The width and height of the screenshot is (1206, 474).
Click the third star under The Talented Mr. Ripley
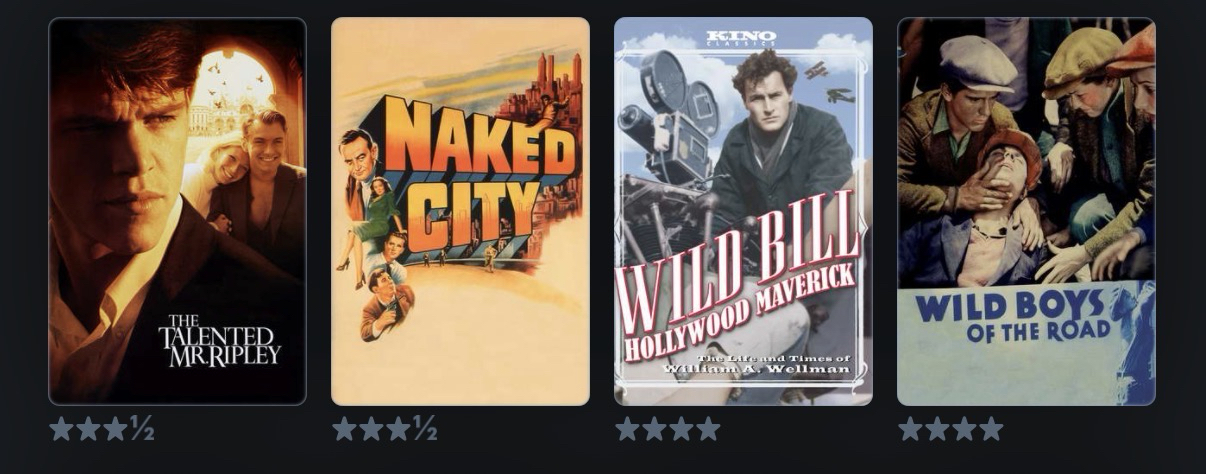click(x=116, y=429)
